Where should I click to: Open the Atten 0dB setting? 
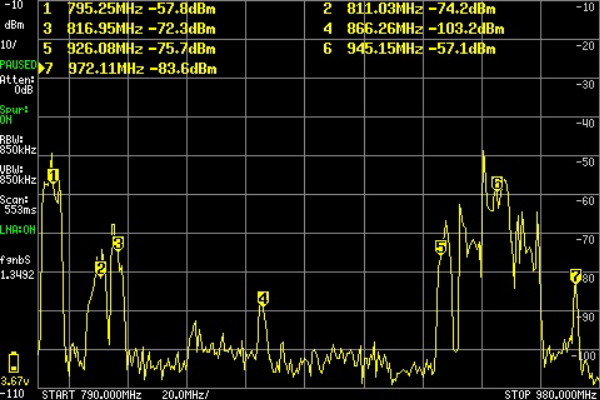17,84
